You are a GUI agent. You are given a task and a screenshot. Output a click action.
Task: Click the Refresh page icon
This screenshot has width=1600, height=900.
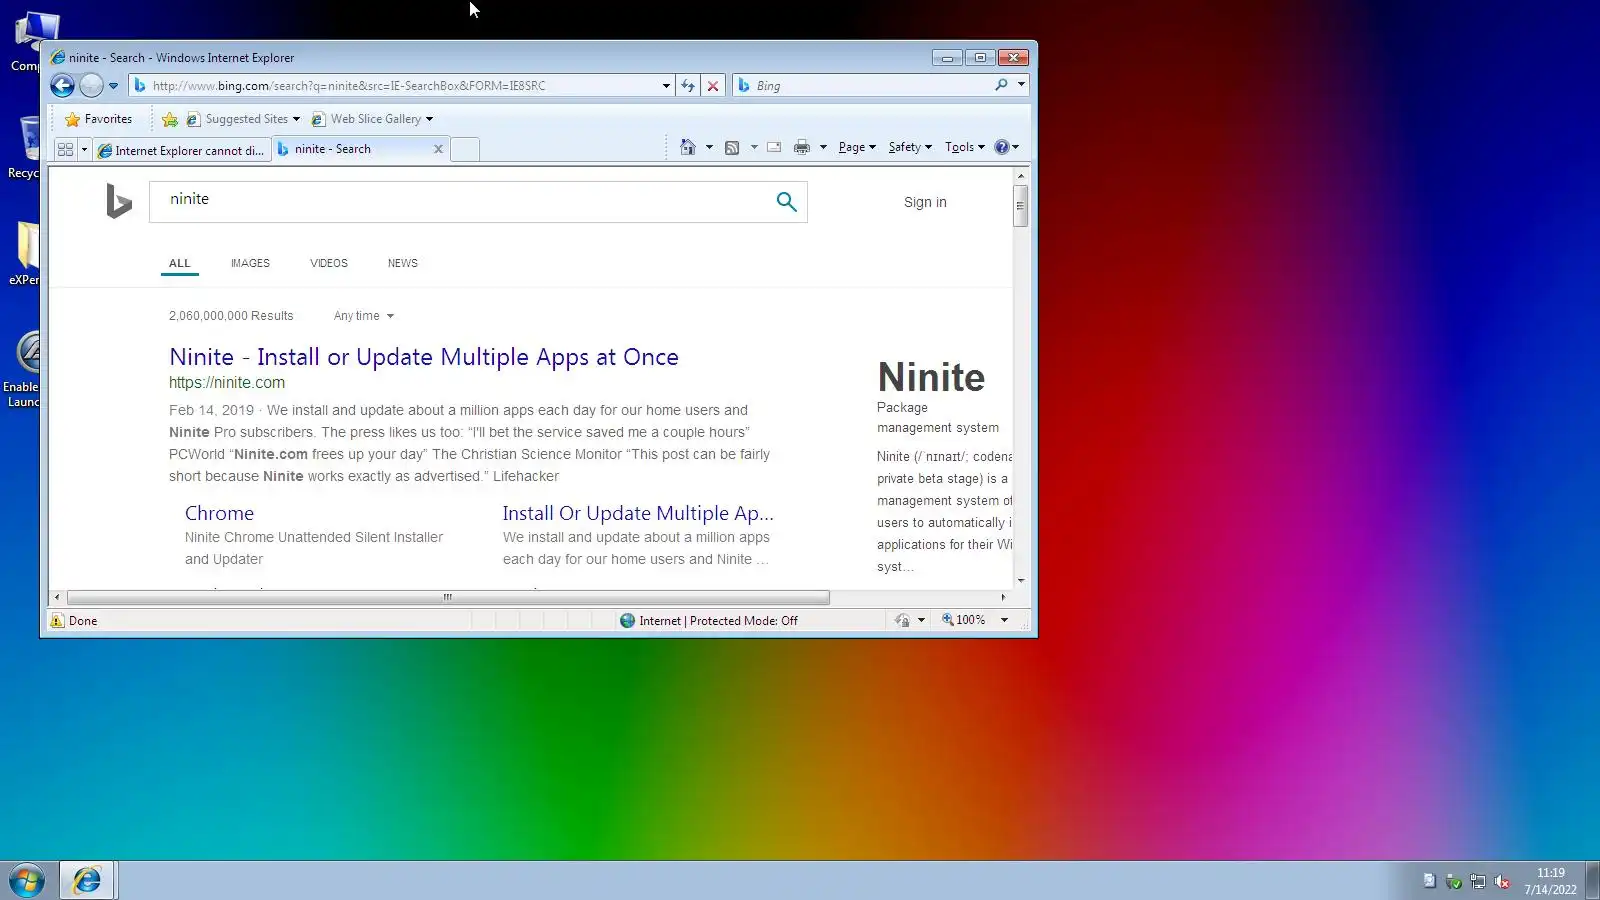pyautogui.click(x=688, y=86)
